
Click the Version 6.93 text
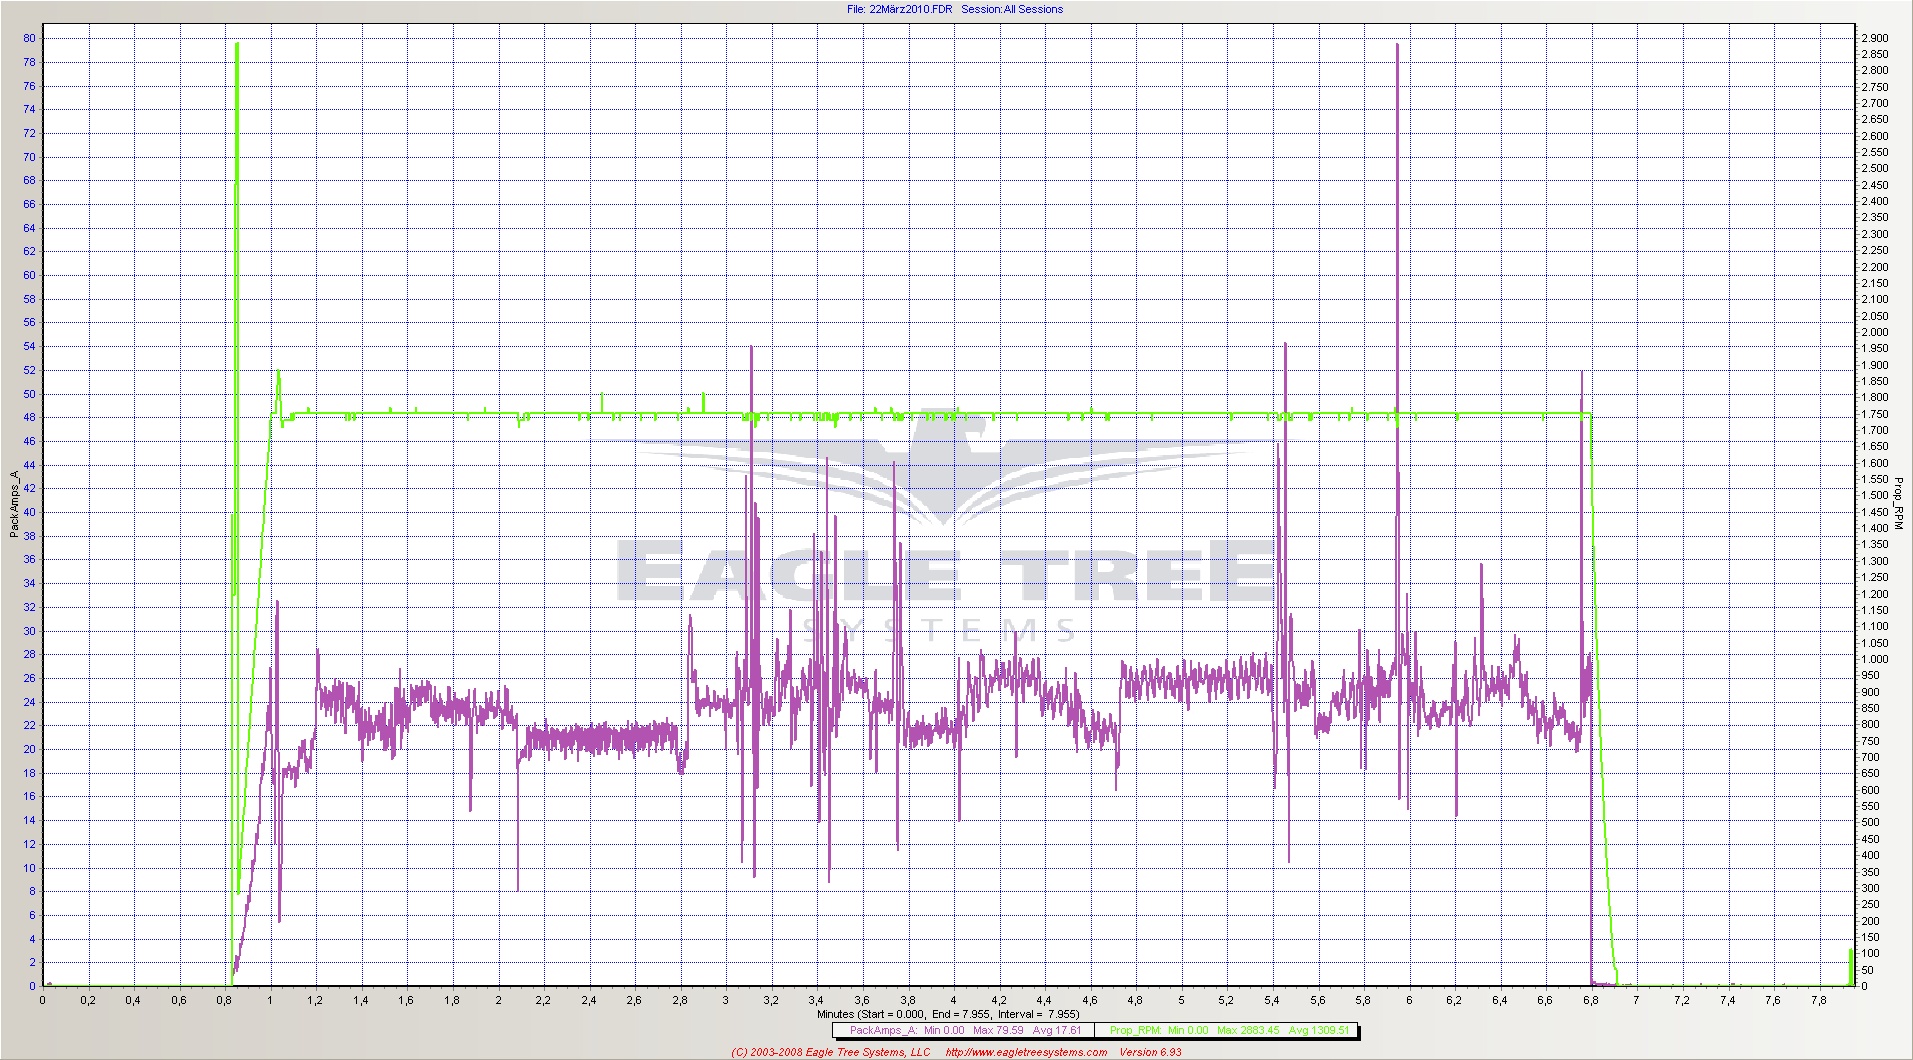(x=1150, y=1052)
